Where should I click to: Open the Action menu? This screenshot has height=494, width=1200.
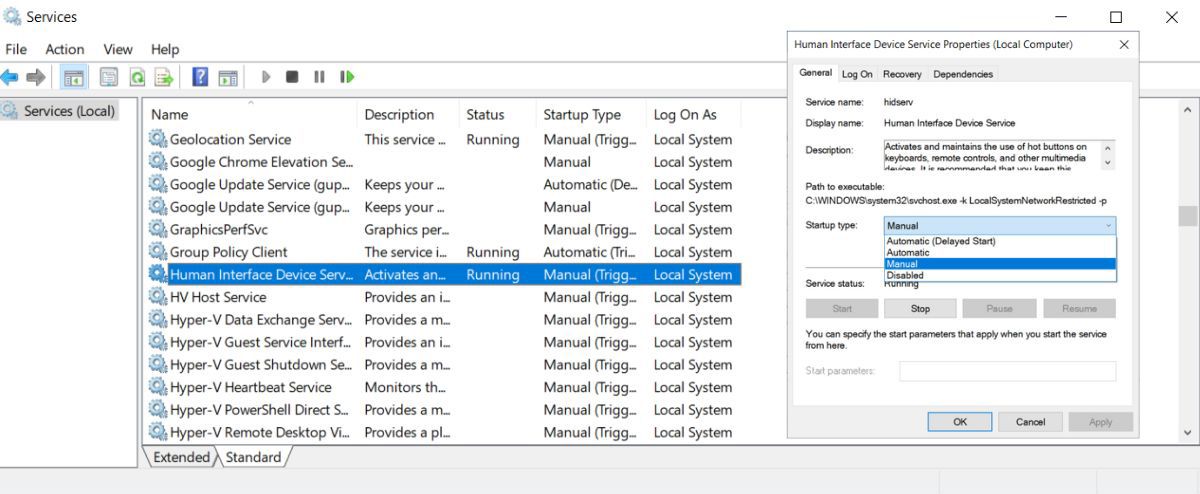tap(64, 49)
